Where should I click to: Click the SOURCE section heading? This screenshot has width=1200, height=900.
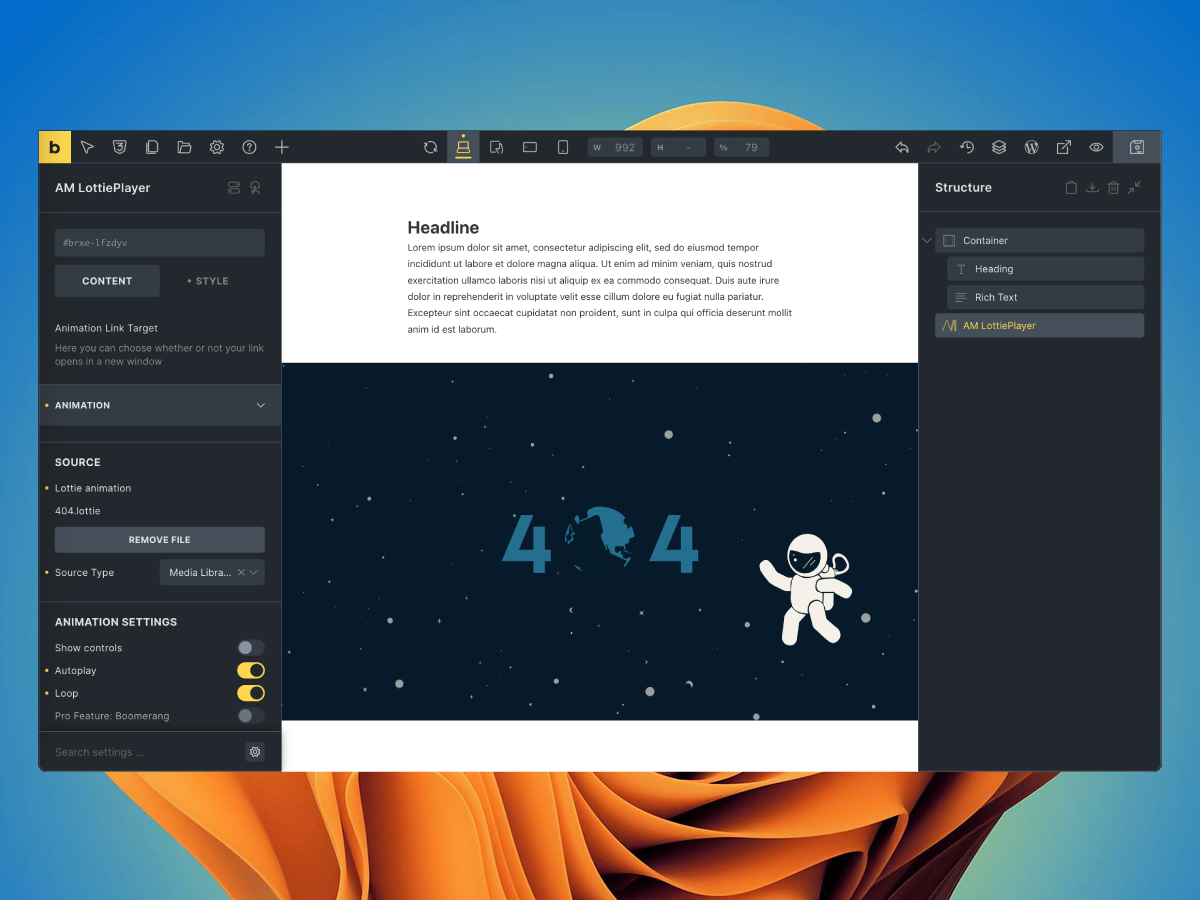[78, 462]
